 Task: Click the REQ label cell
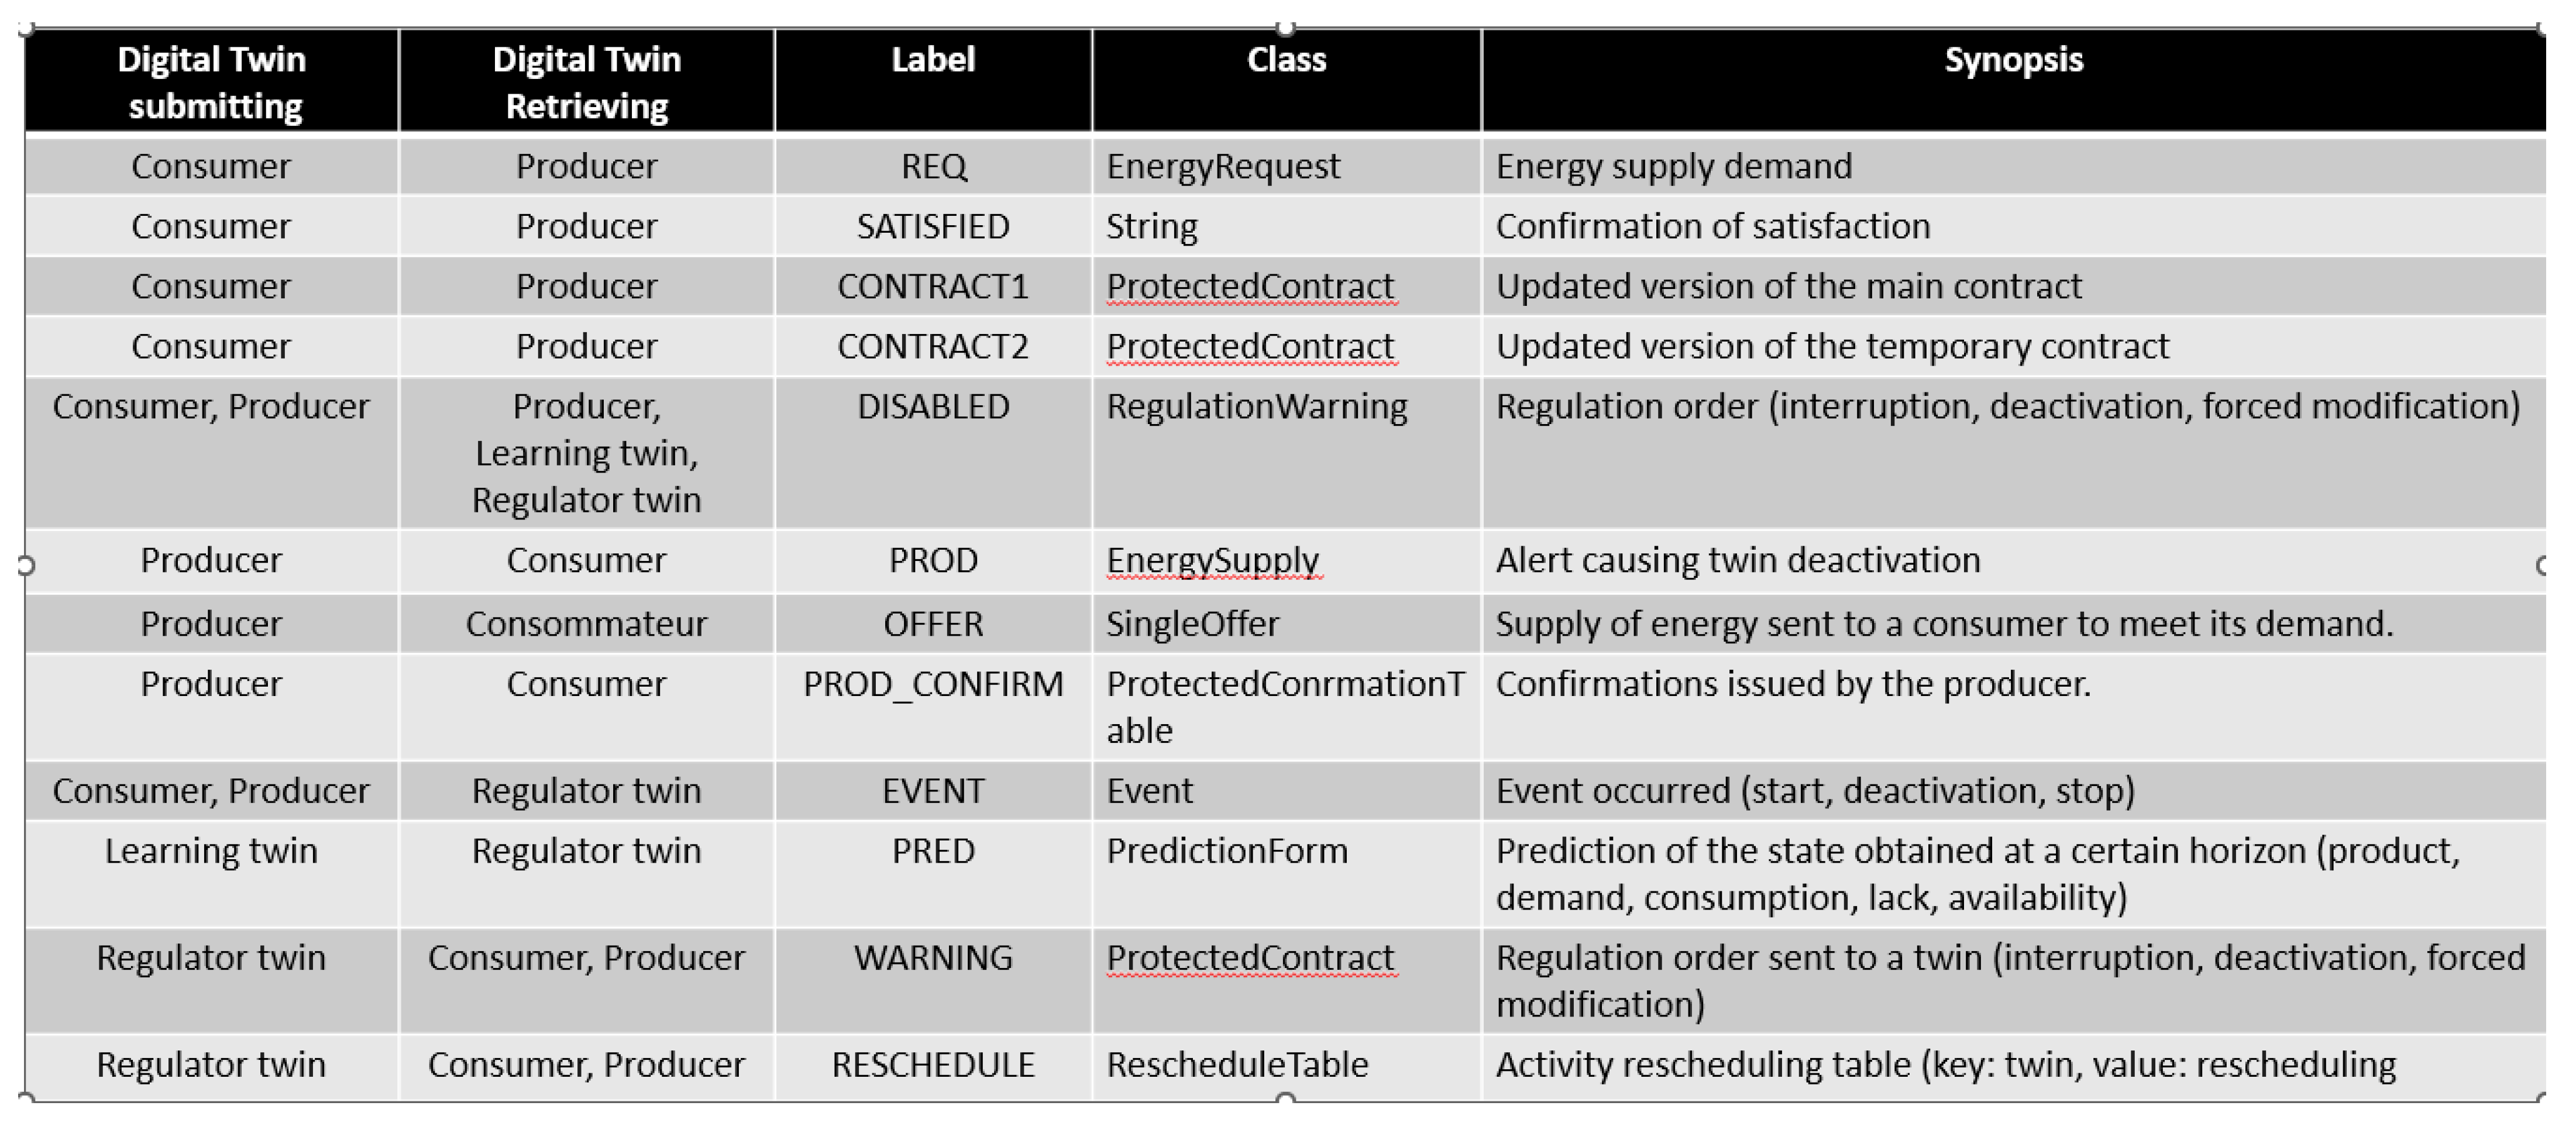(932, 166)
